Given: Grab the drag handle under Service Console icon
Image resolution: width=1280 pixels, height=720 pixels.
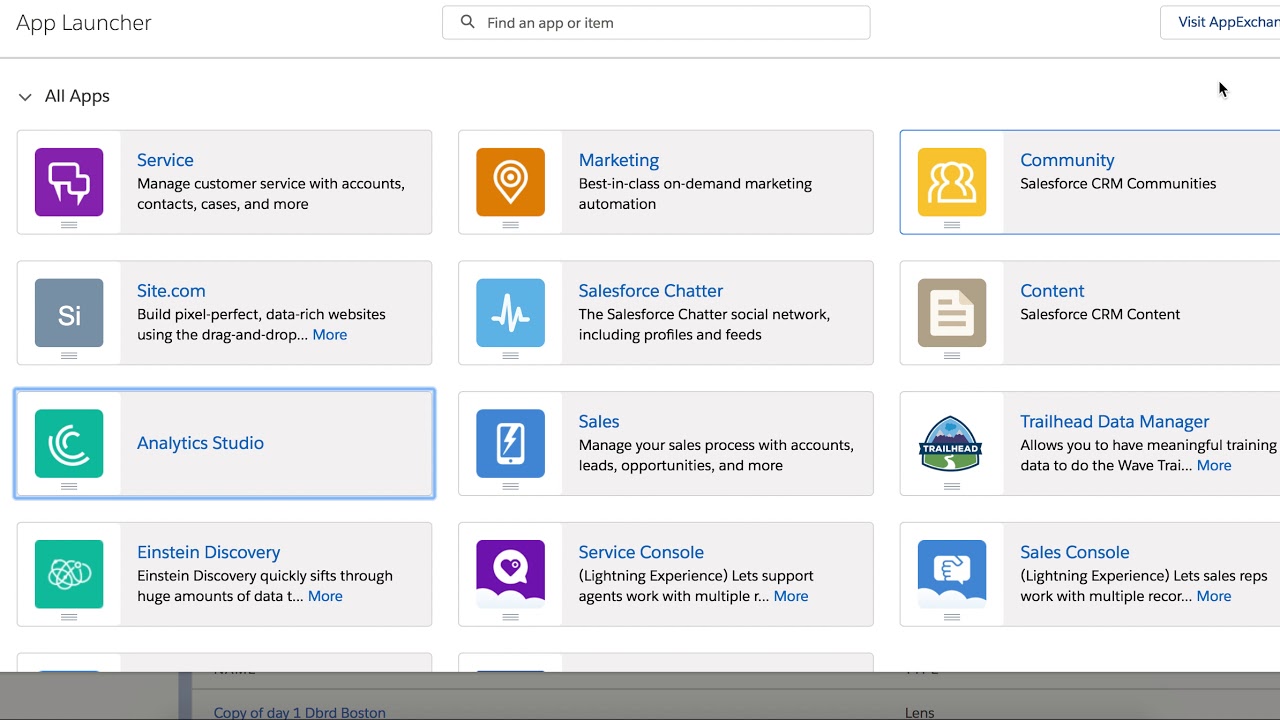Looking at the screenshot, I should 510,617.
